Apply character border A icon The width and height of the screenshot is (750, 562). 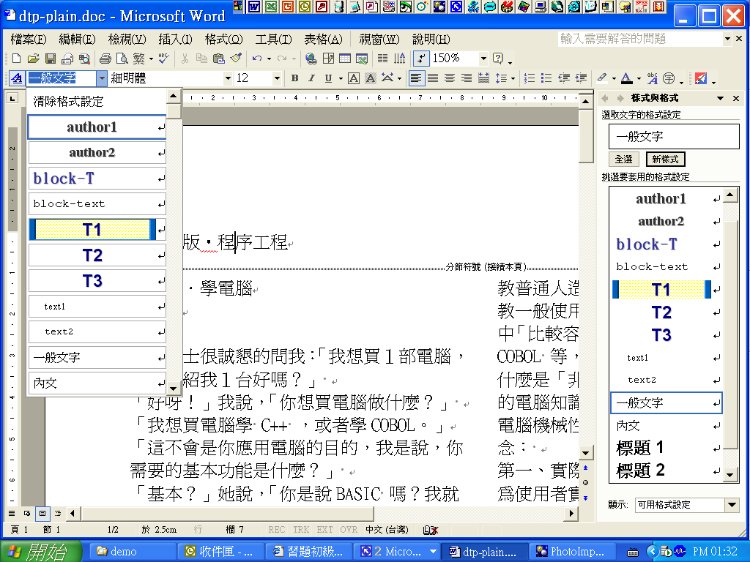point(353,78)
